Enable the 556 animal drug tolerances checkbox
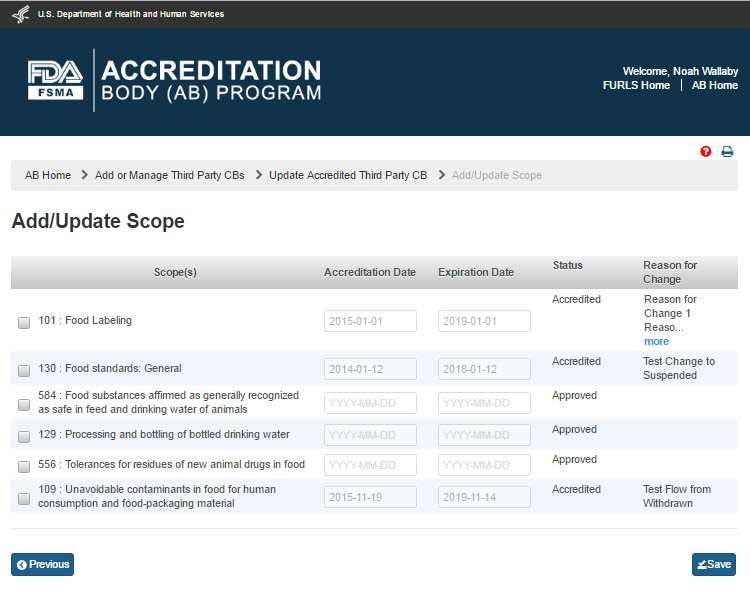750x613 pixels. click(24, 466)
